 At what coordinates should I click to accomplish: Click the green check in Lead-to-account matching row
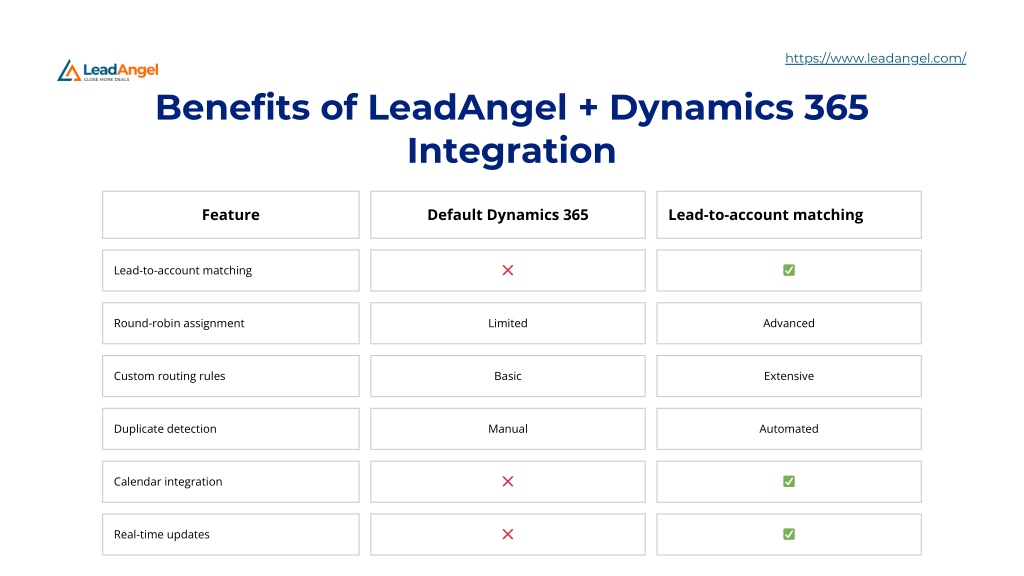pos(789,270)
